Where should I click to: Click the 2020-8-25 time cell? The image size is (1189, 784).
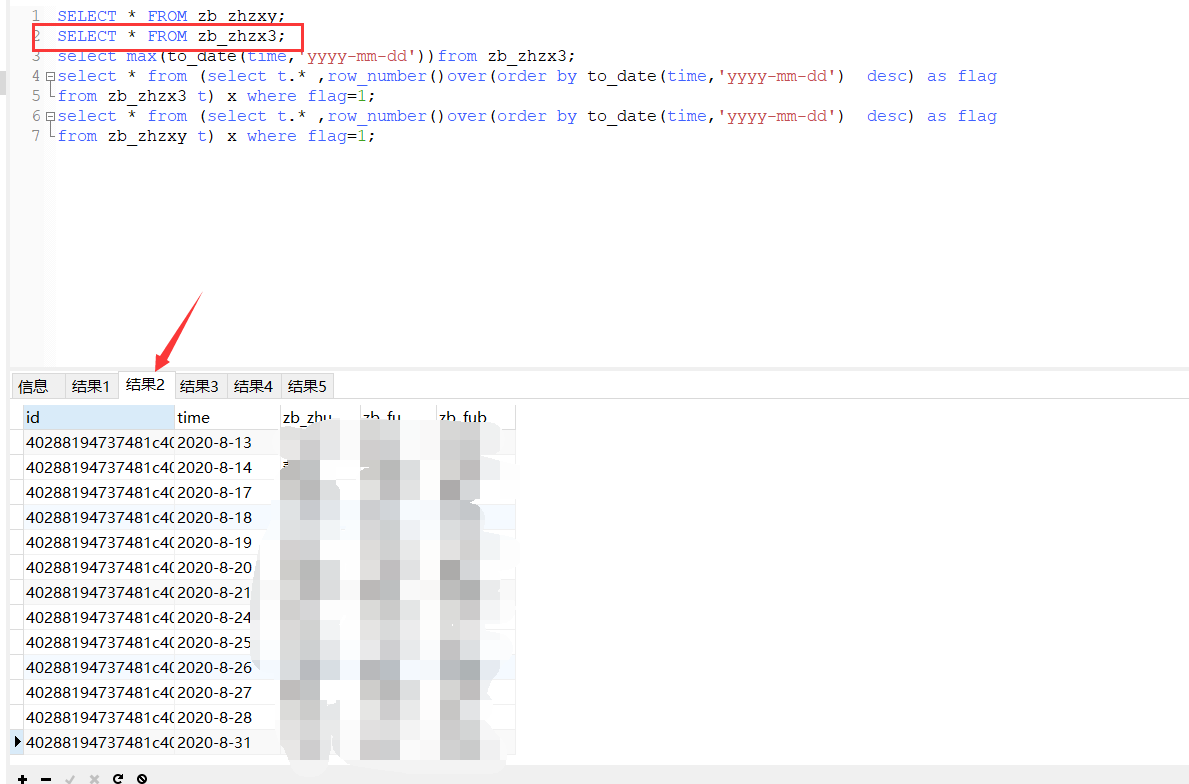[x=227, y=643]
